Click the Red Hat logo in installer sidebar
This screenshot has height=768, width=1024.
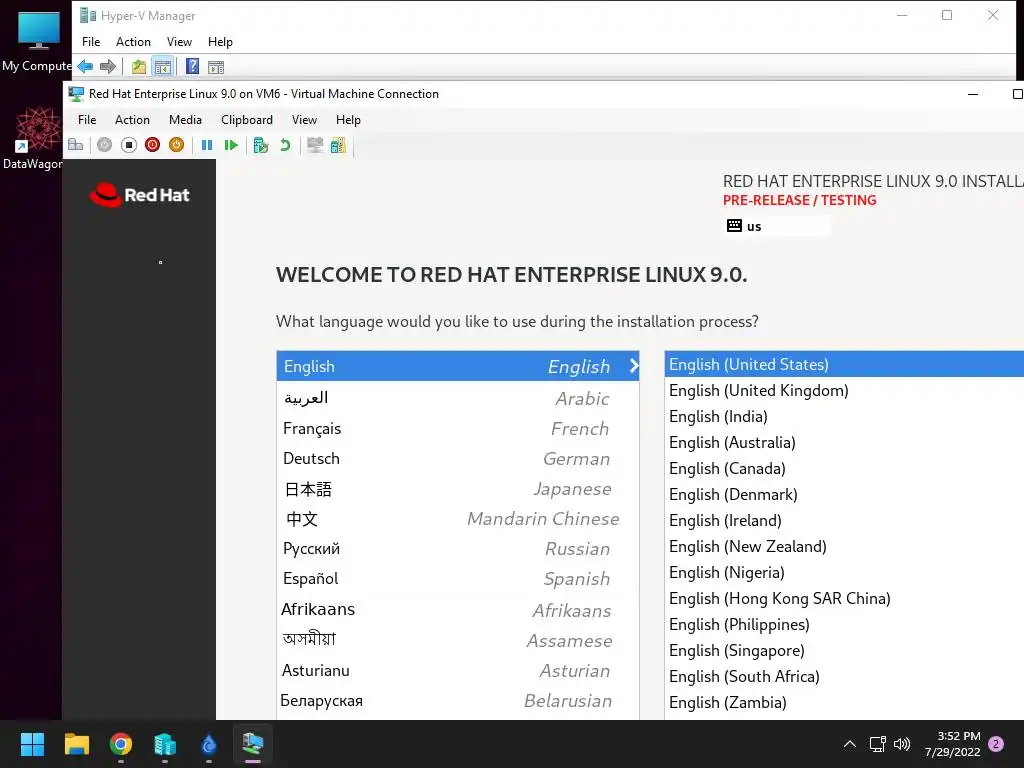tap(140, 195)
